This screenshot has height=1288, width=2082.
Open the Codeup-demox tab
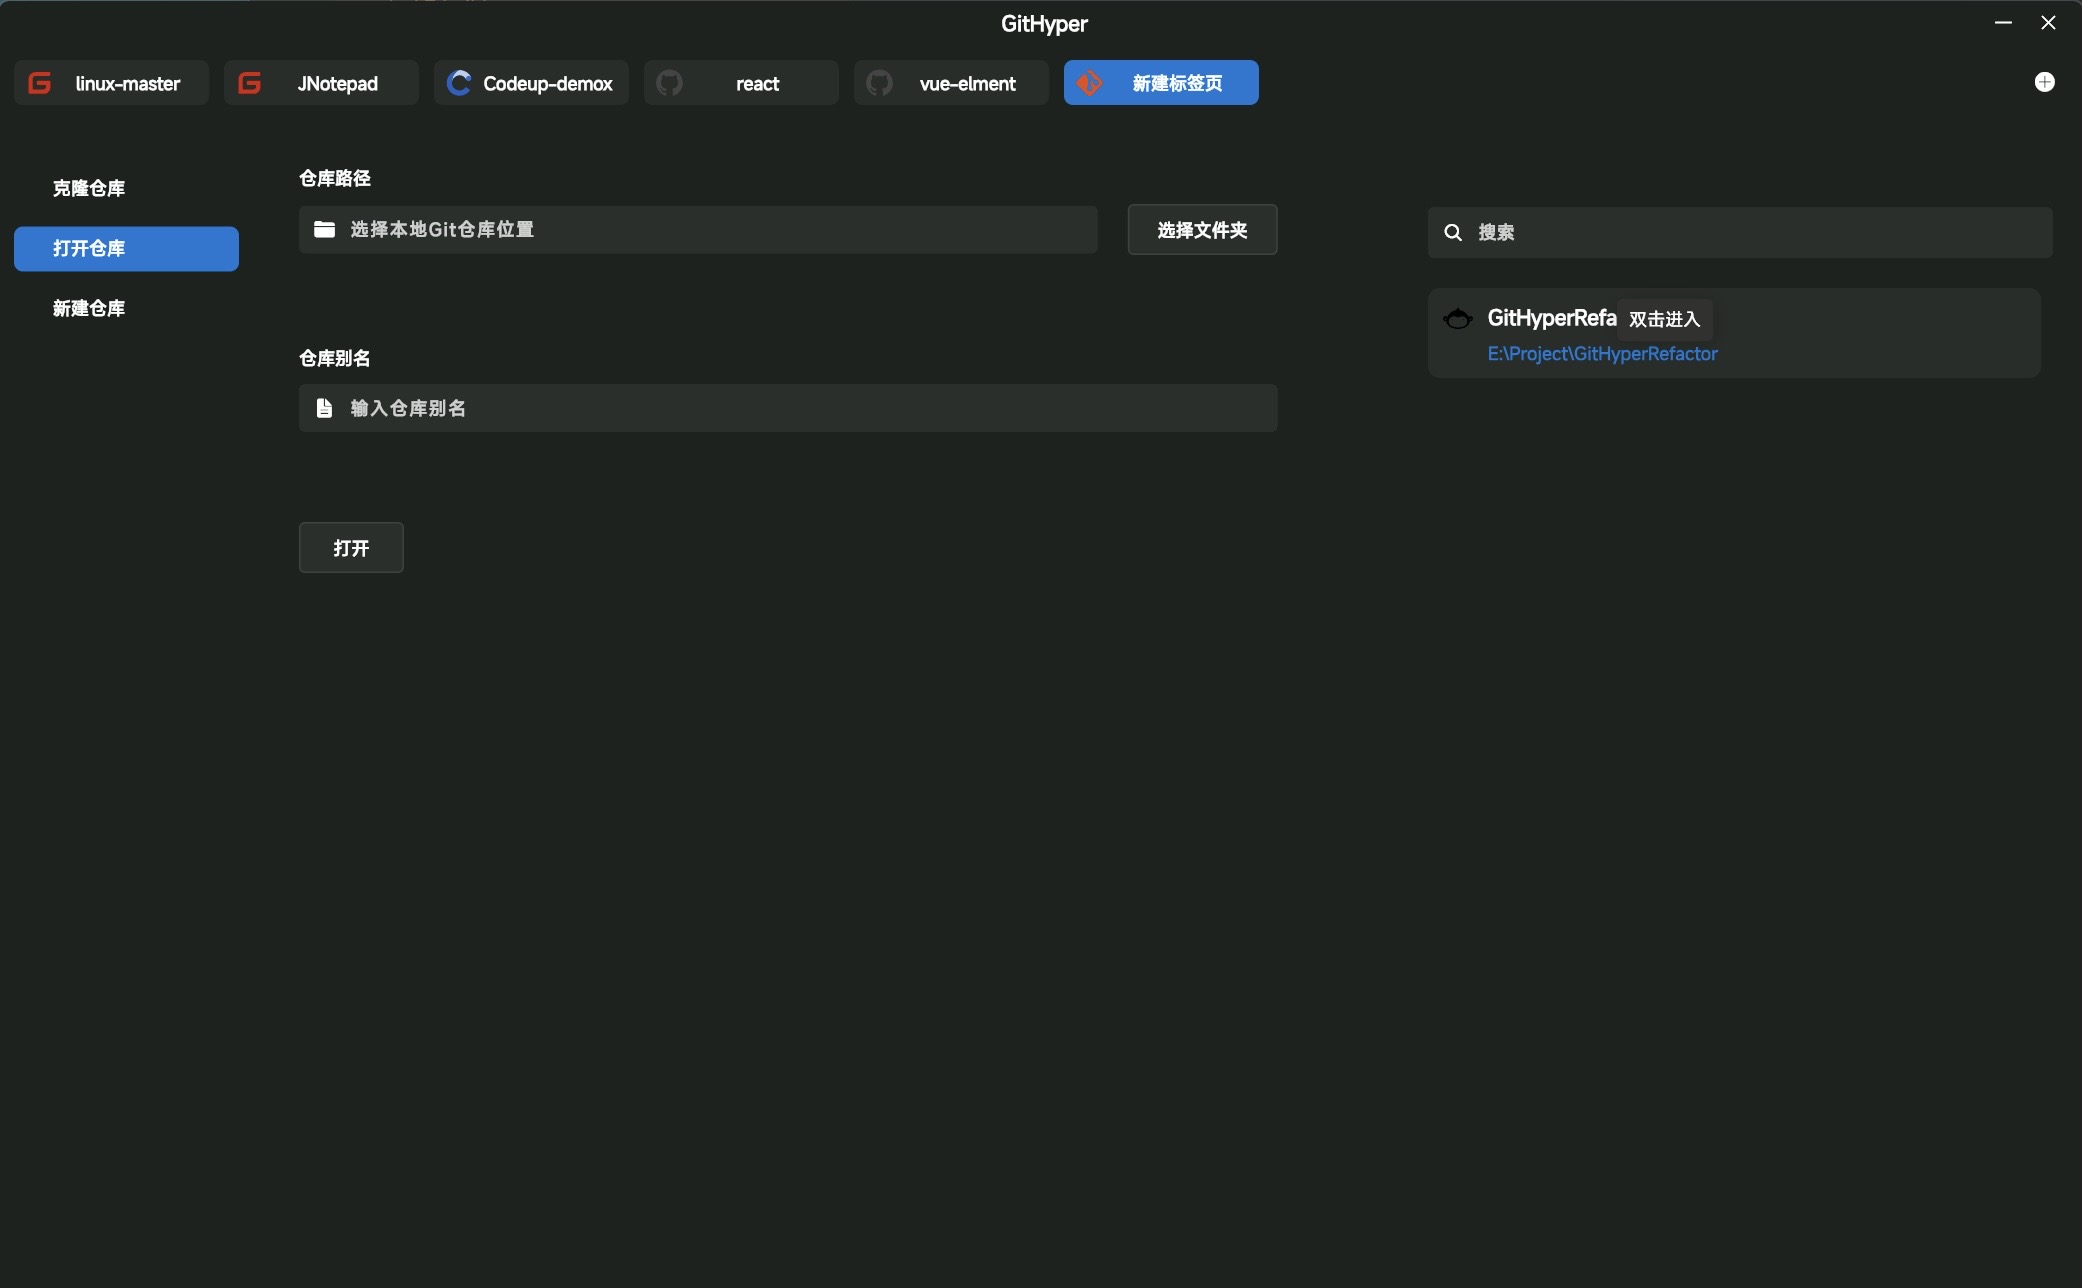(531, 83)
